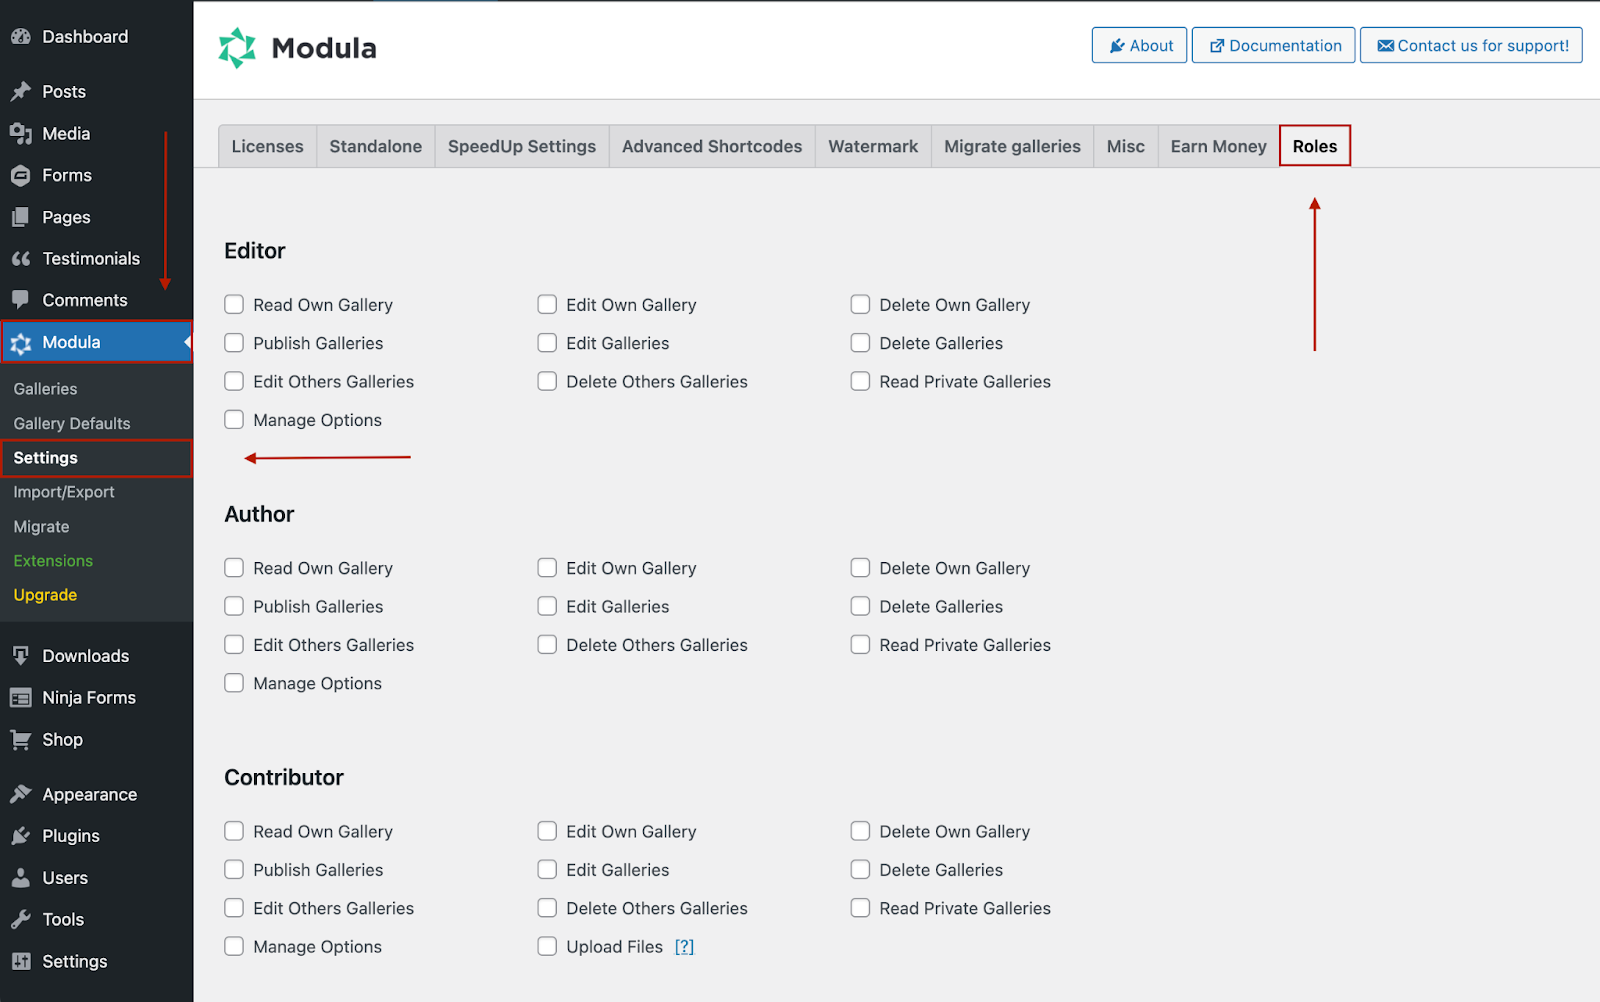This screenshot has width=1600, height=1002.
Task: Click Contact us for support button
Action: (x=1471, y=46)
